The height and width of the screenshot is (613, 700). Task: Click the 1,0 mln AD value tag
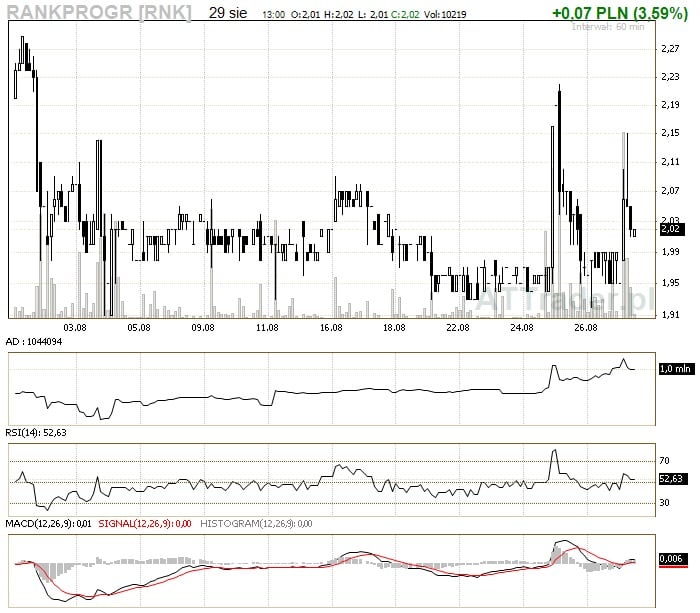click(x=675, y=369)
